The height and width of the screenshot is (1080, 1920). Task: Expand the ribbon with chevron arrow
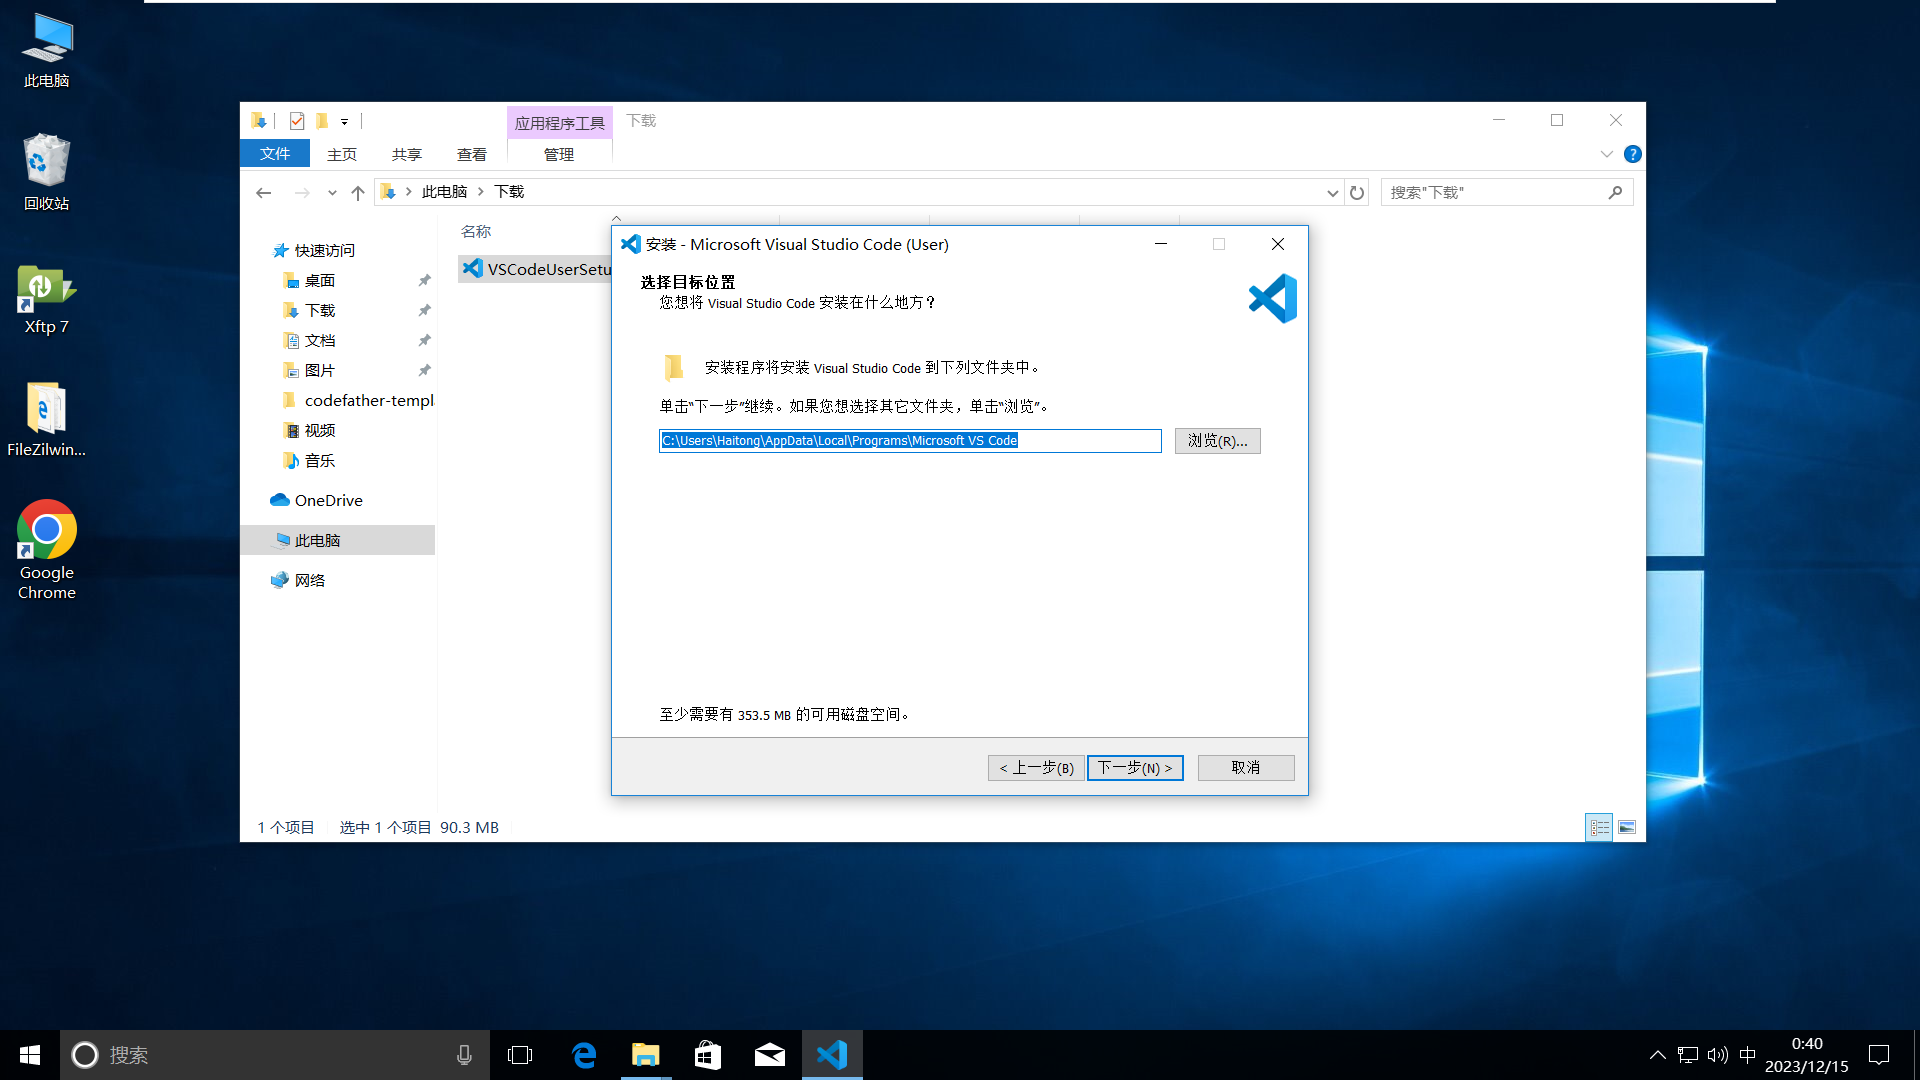coord(1606,154)
